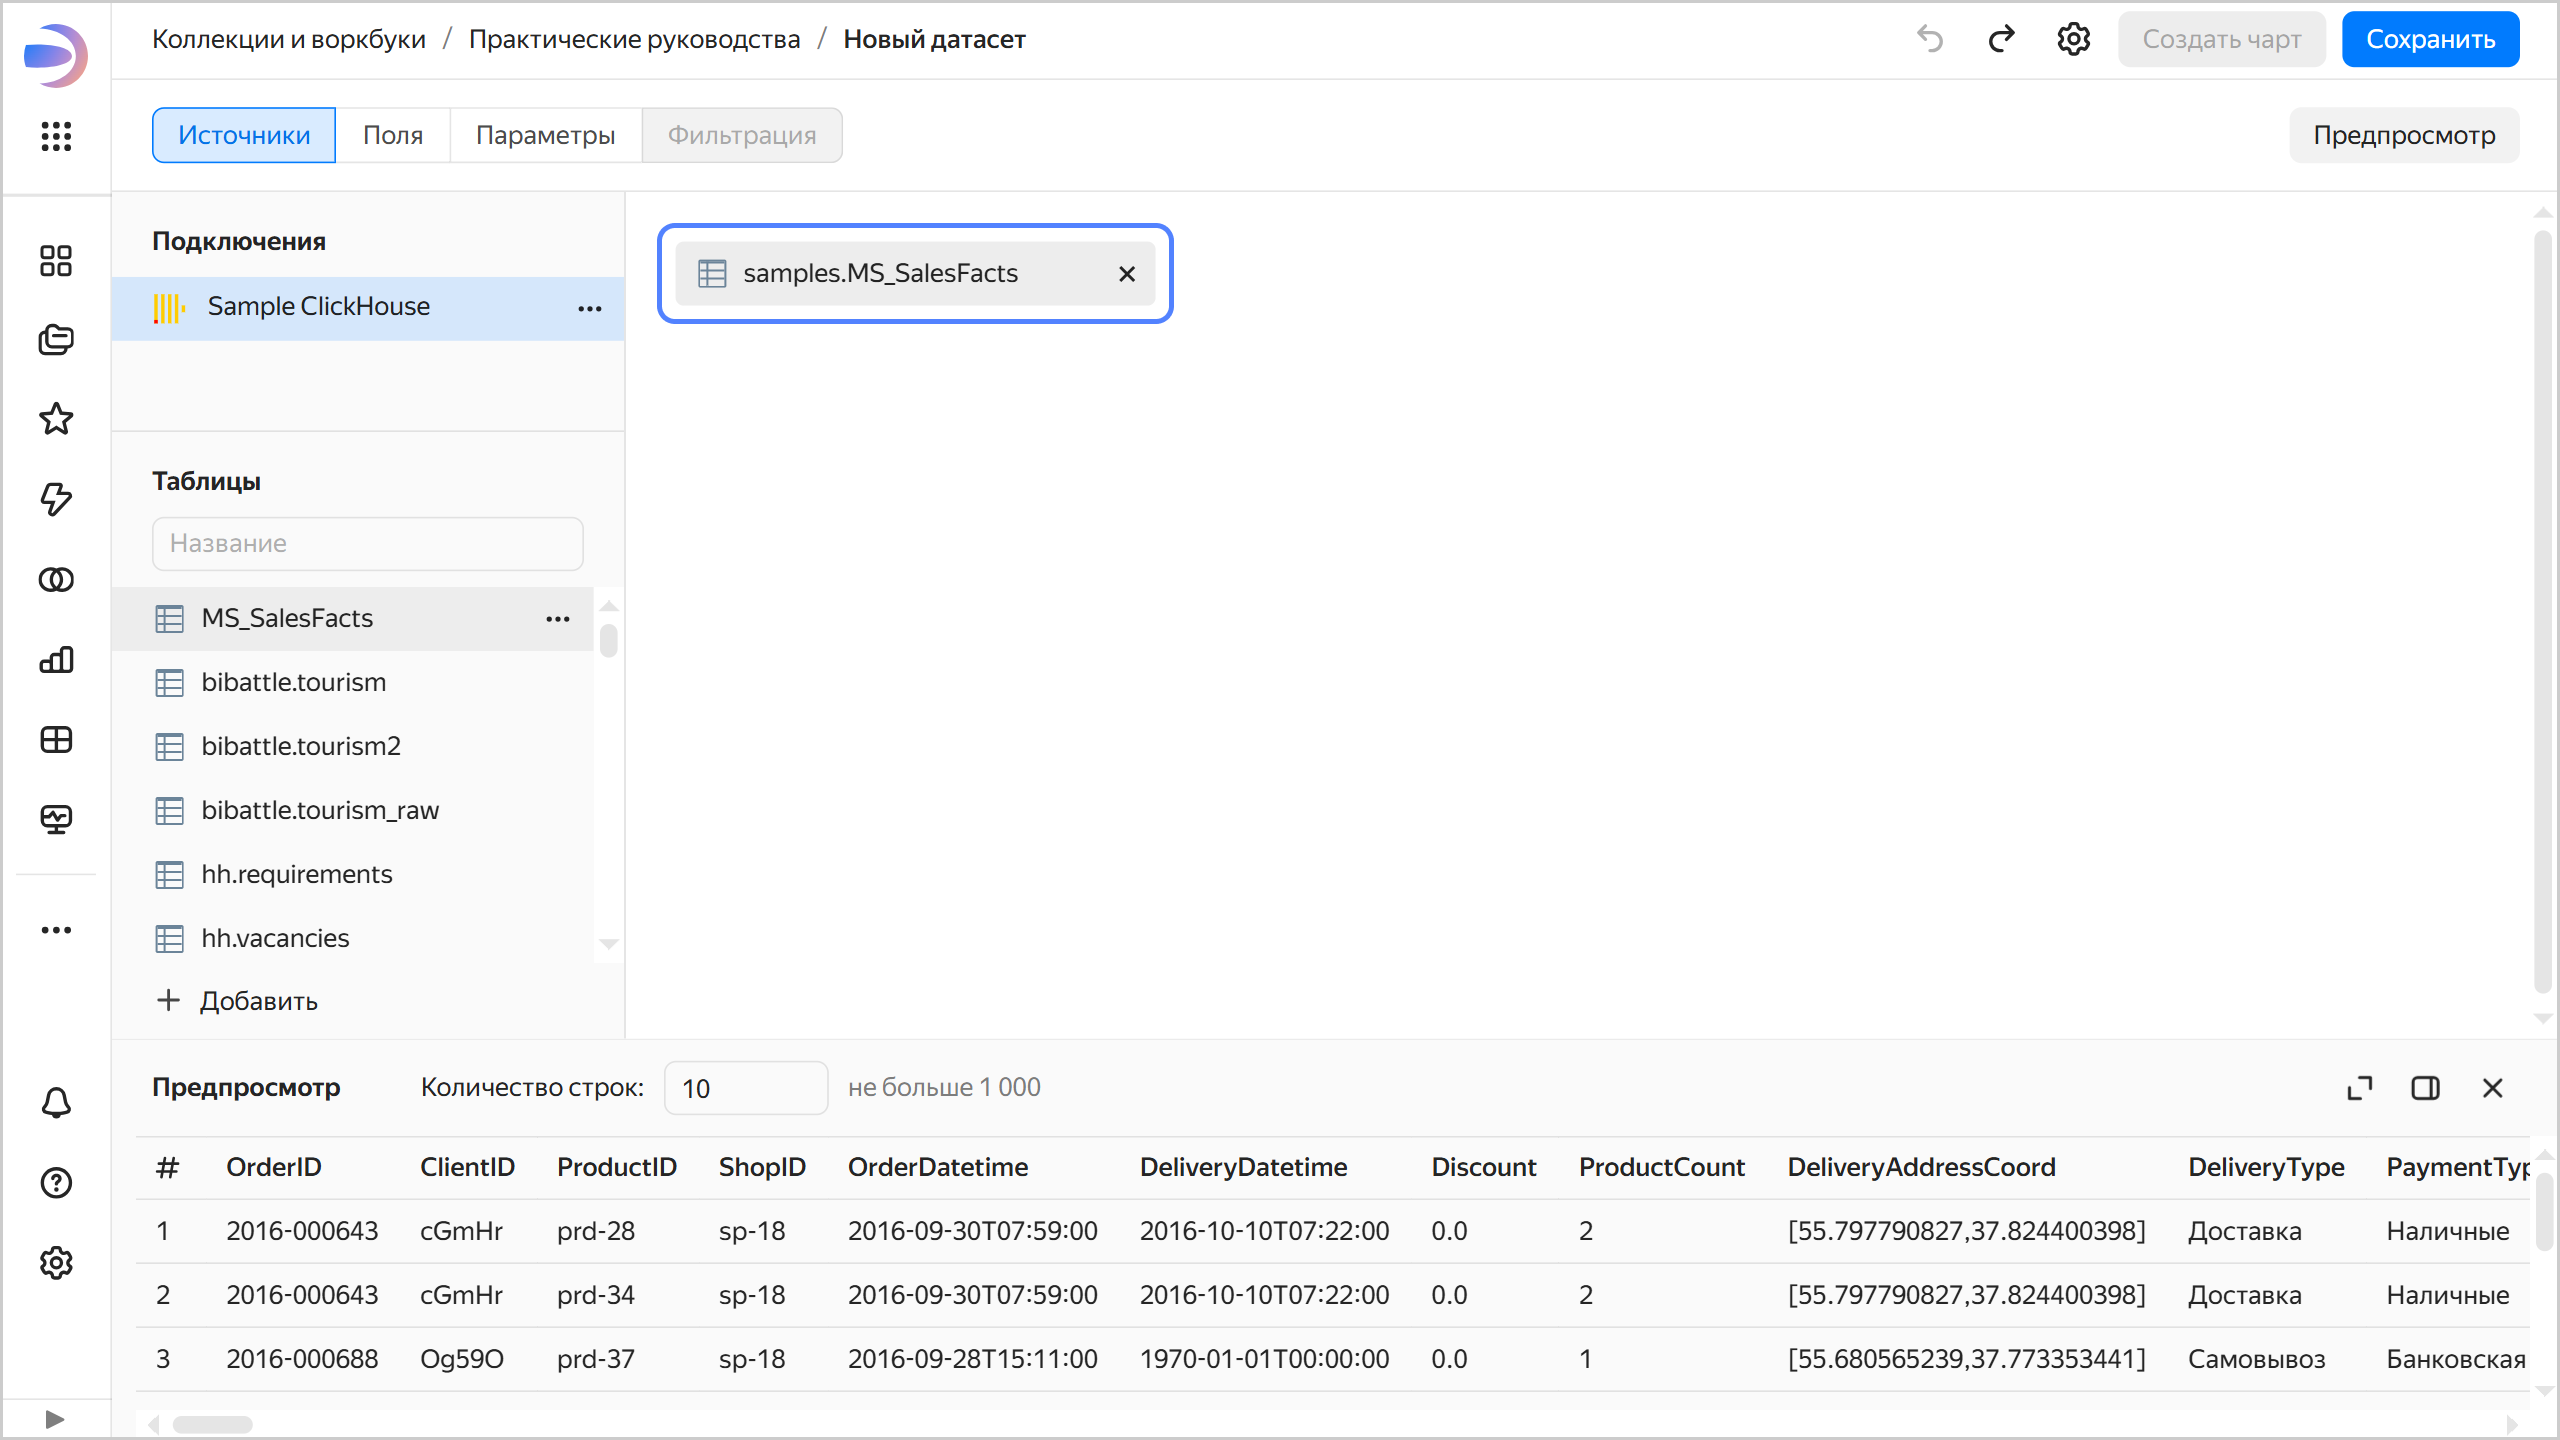The image size is (2560, 1440).
Task: Toggle preview panel side docking
Action: [x=2425, y=1088]
